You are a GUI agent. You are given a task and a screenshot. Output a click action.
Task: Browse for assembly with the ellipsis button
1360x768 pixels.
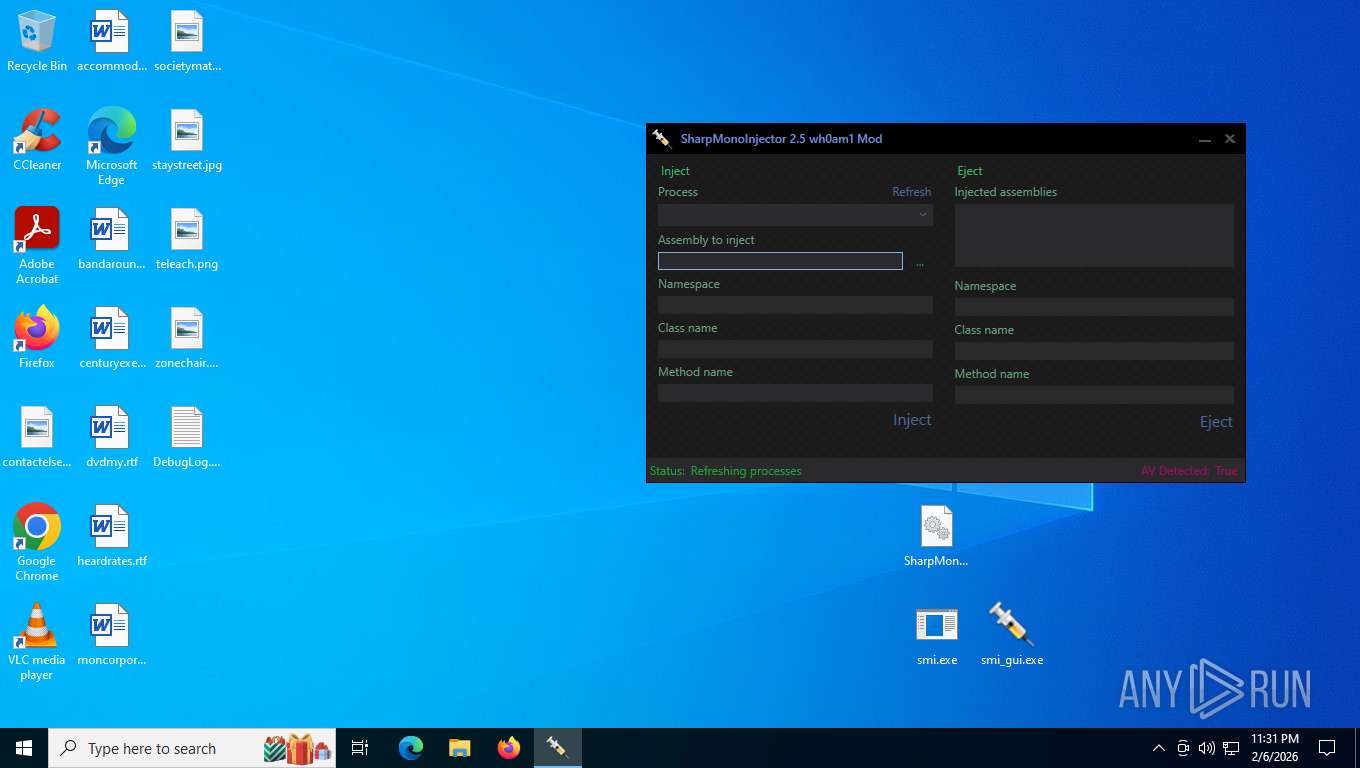tap(920, 262)
